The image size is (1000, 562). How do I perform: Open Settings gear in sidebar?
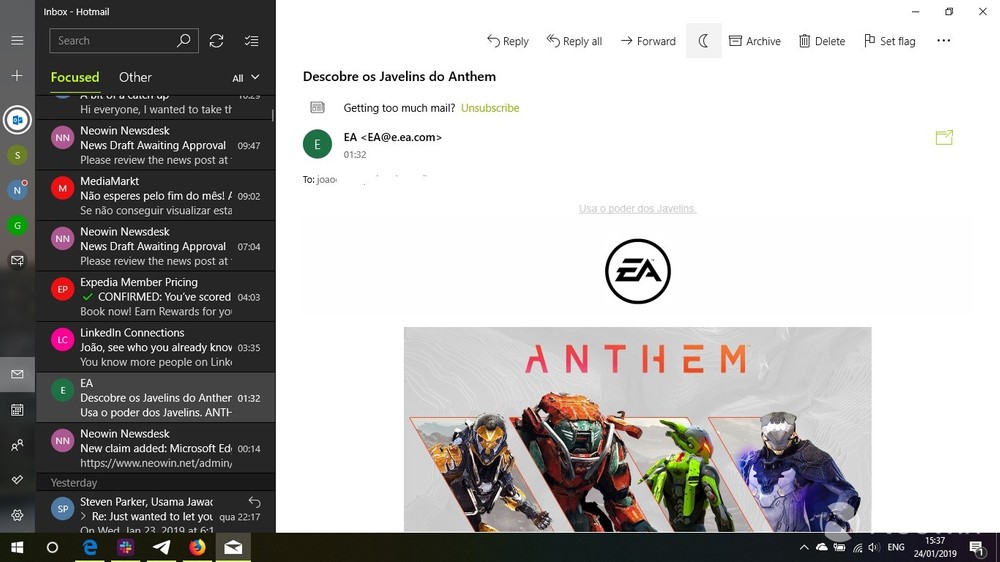point(17,515)
